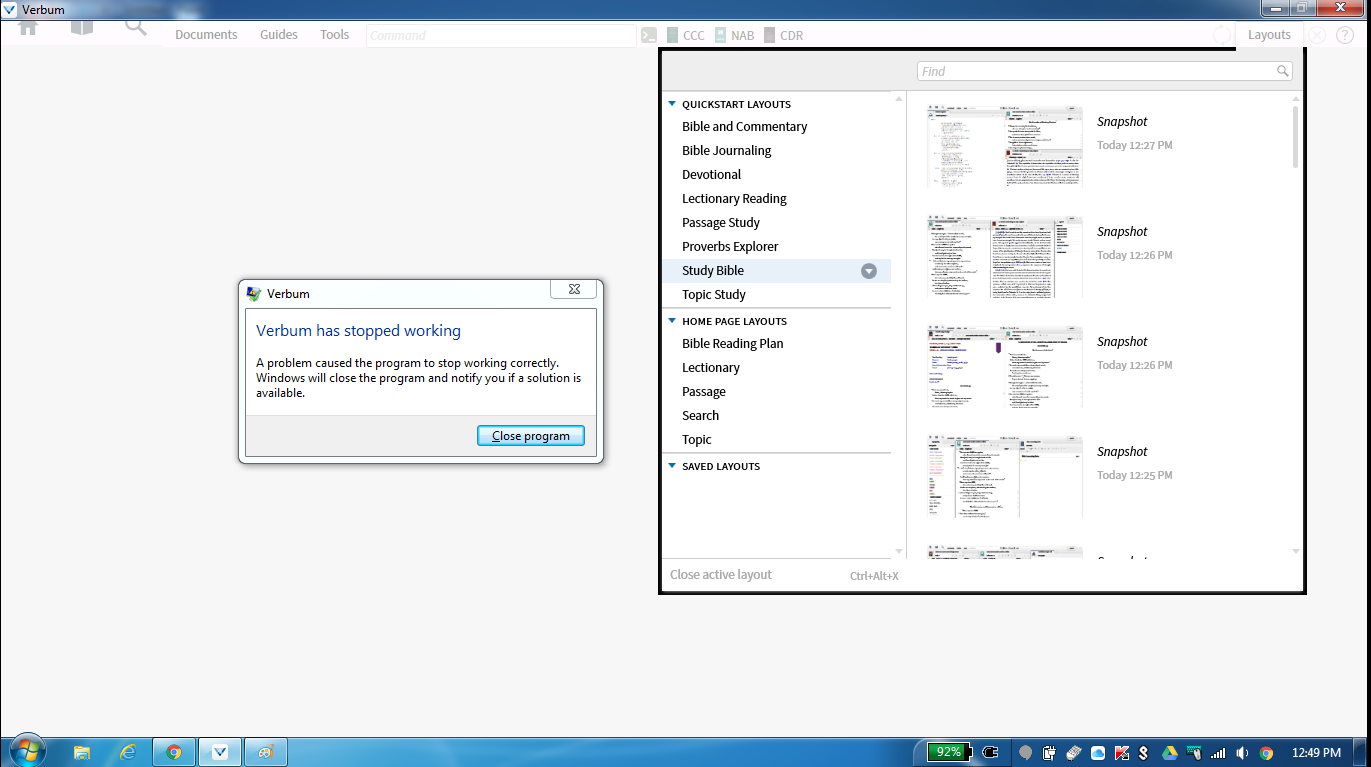The image size is (1371, 767).
Task: Open the first 12:26 PM snapshot thumbnail
Action: pos(1005,257)
